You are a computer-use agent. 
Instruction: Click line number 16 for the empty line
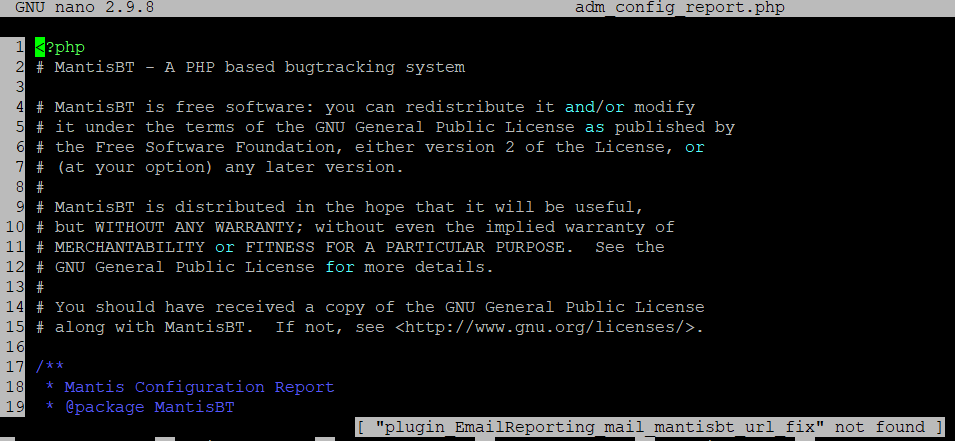15,347
